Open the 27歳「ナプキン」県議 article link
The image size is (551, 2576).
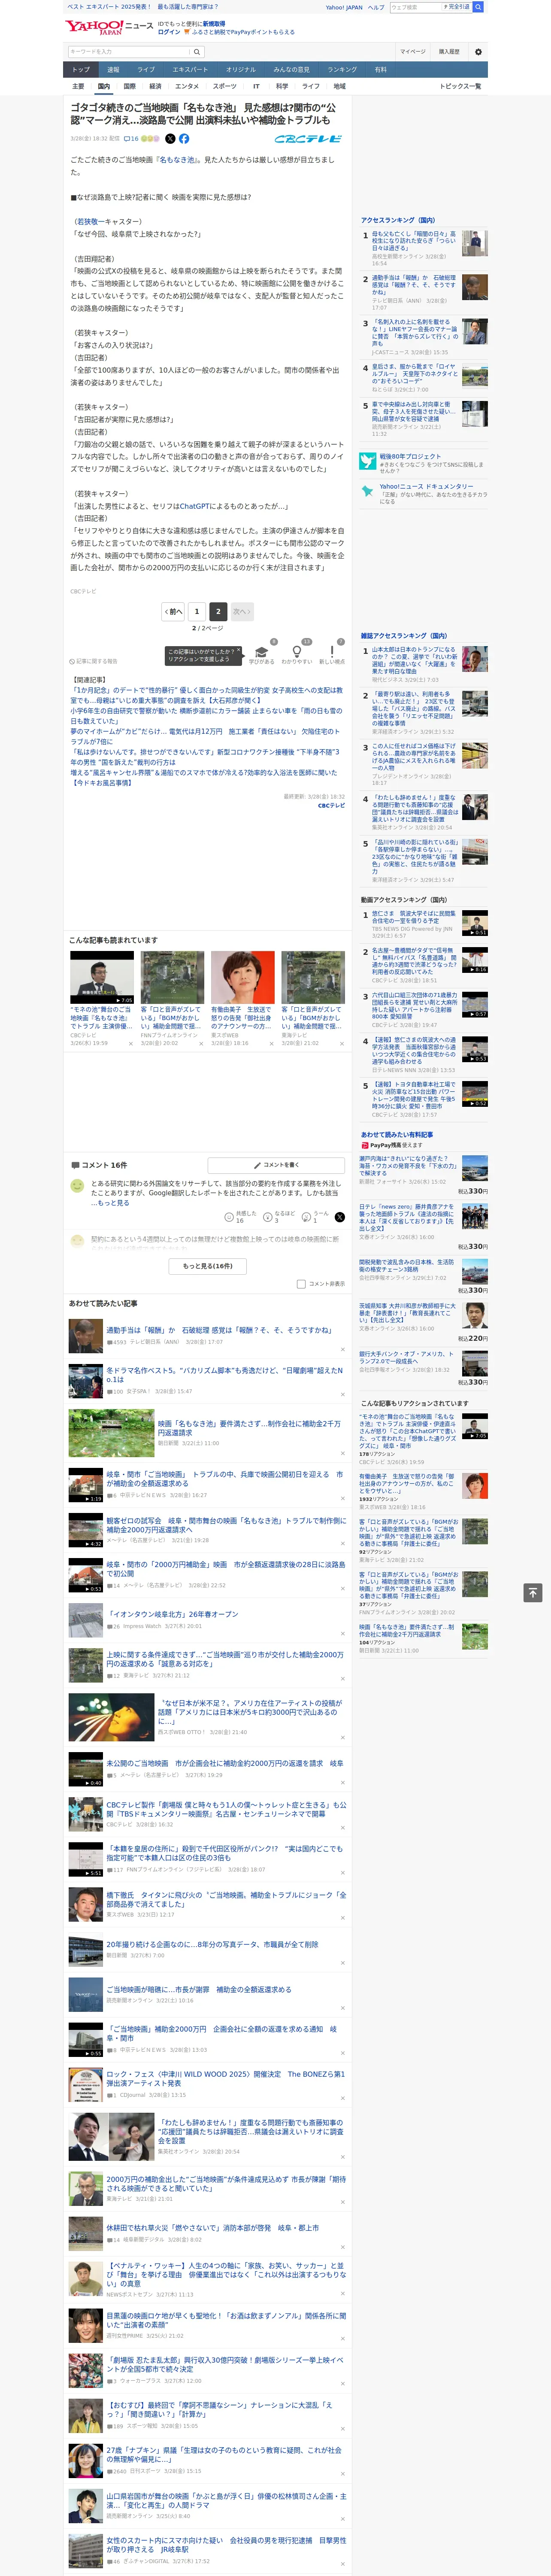225,2455
